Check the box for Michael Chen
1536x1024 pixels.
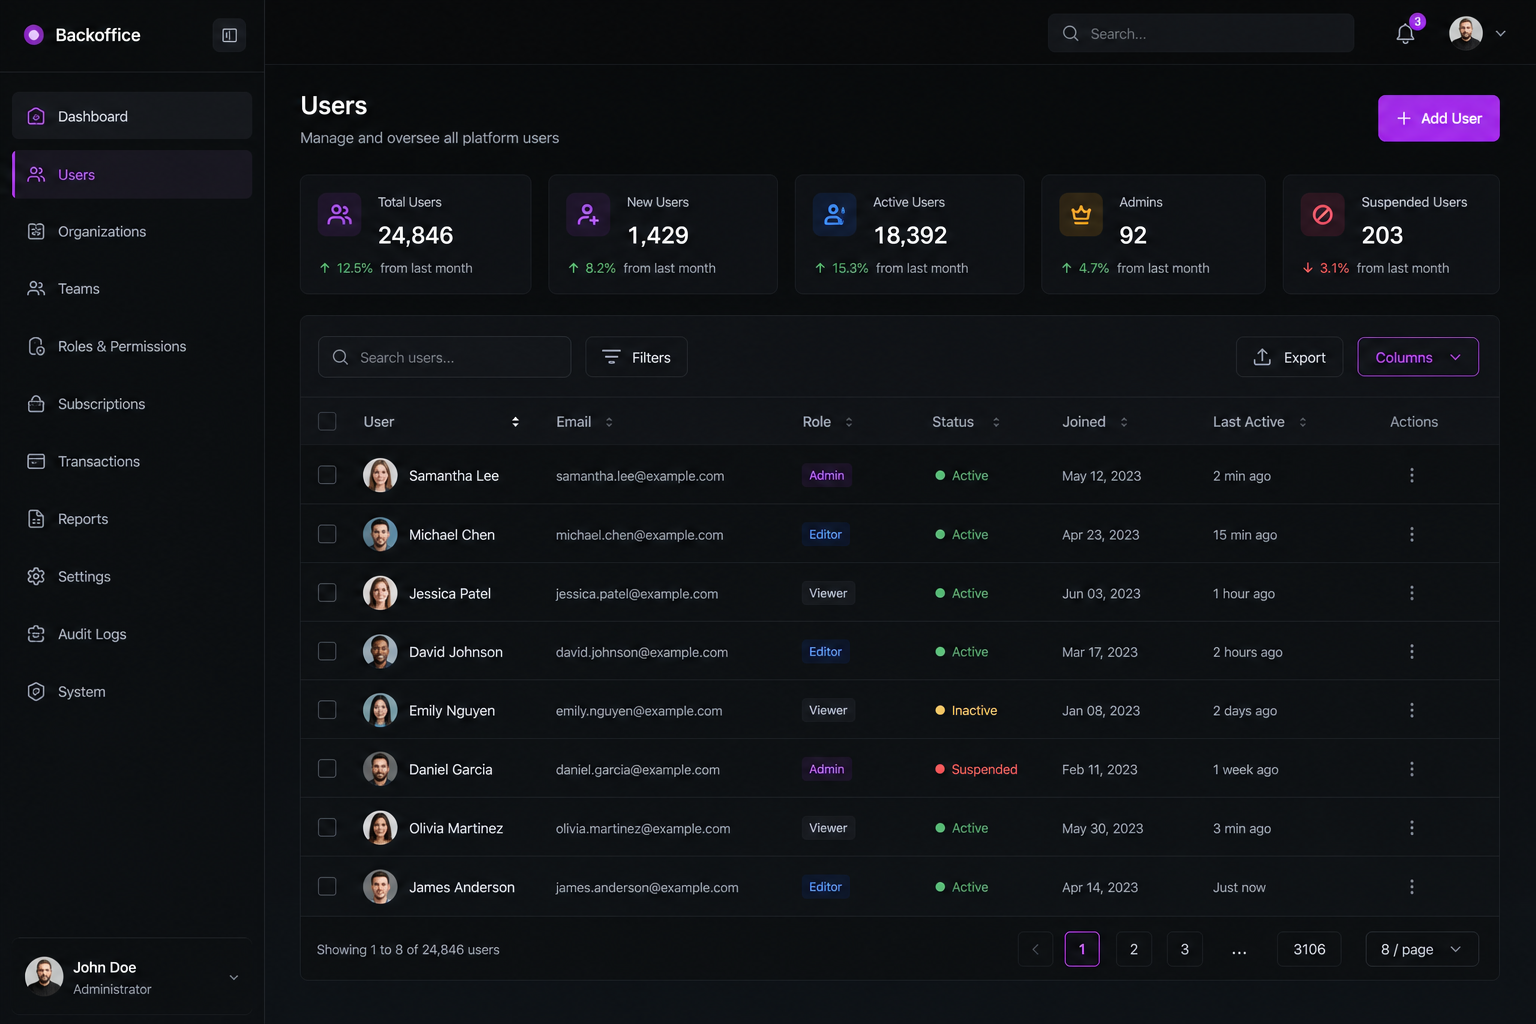327,534
